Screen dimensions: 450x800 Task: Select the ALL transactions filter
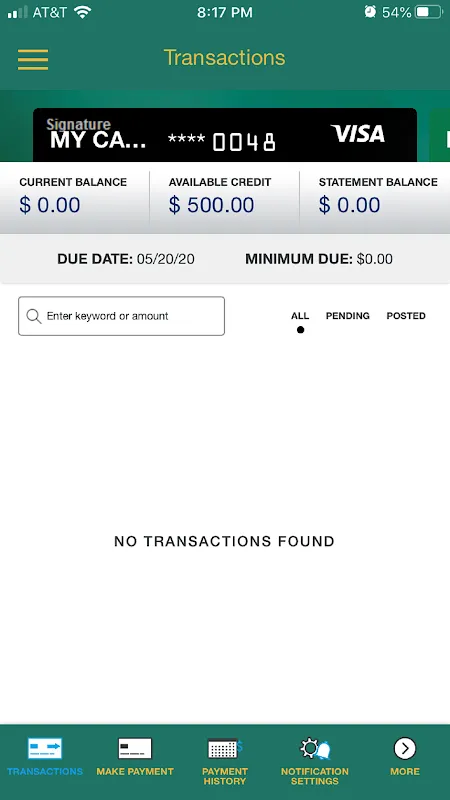tap(300, 316)
